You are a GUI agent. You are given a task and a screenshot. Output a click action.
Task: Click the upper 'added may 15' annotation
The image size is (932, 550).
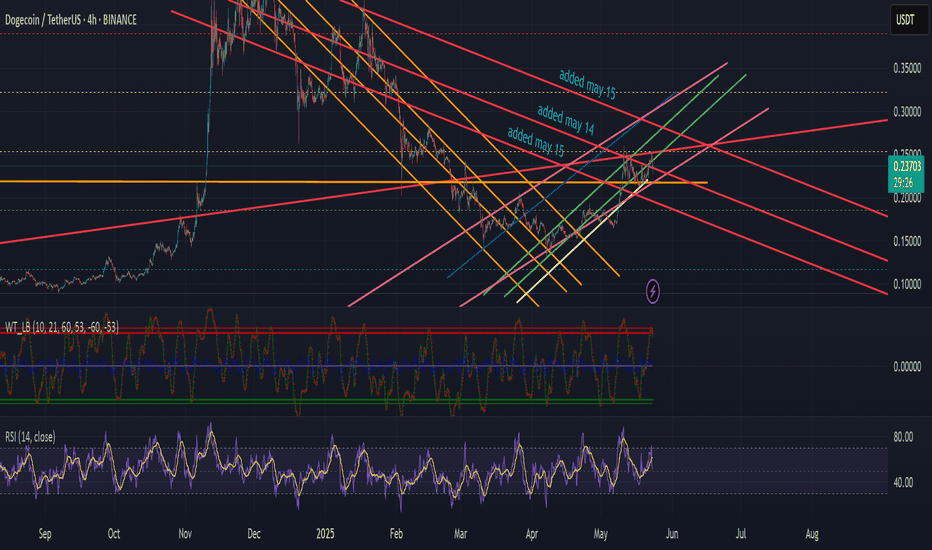coord(587,84)
